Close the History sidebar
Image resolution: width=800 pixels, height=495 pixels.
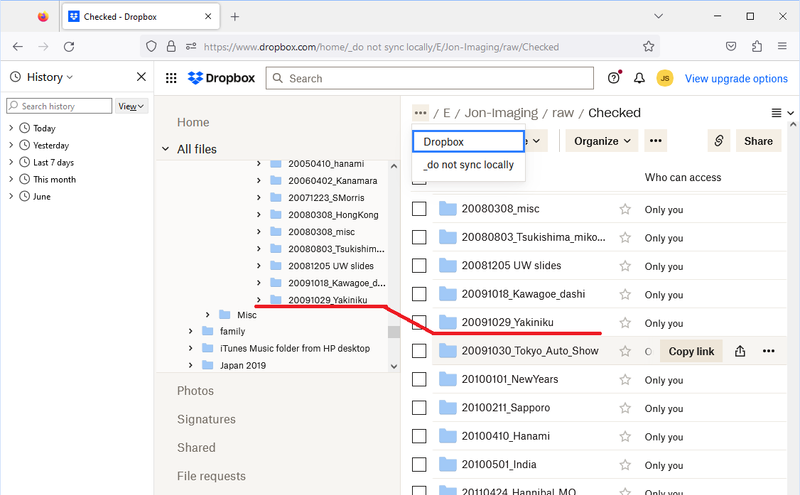[x=141, y=77]
